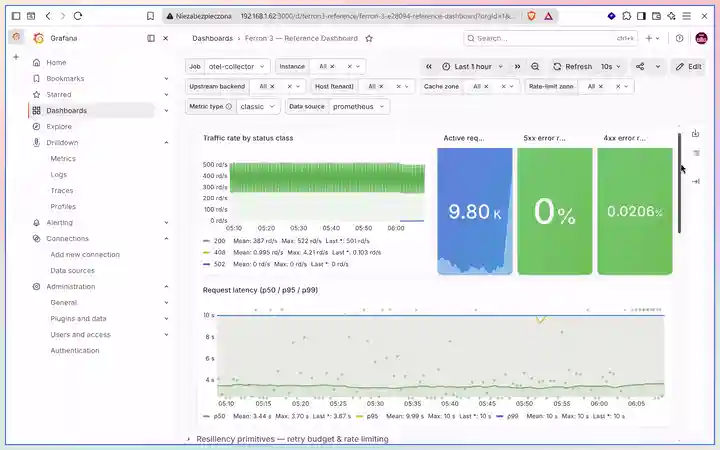Image resolution: width=720 pixels, height=450 pixels.
Task: Collapse the Connections section
Action: click(x=166, y=239)
